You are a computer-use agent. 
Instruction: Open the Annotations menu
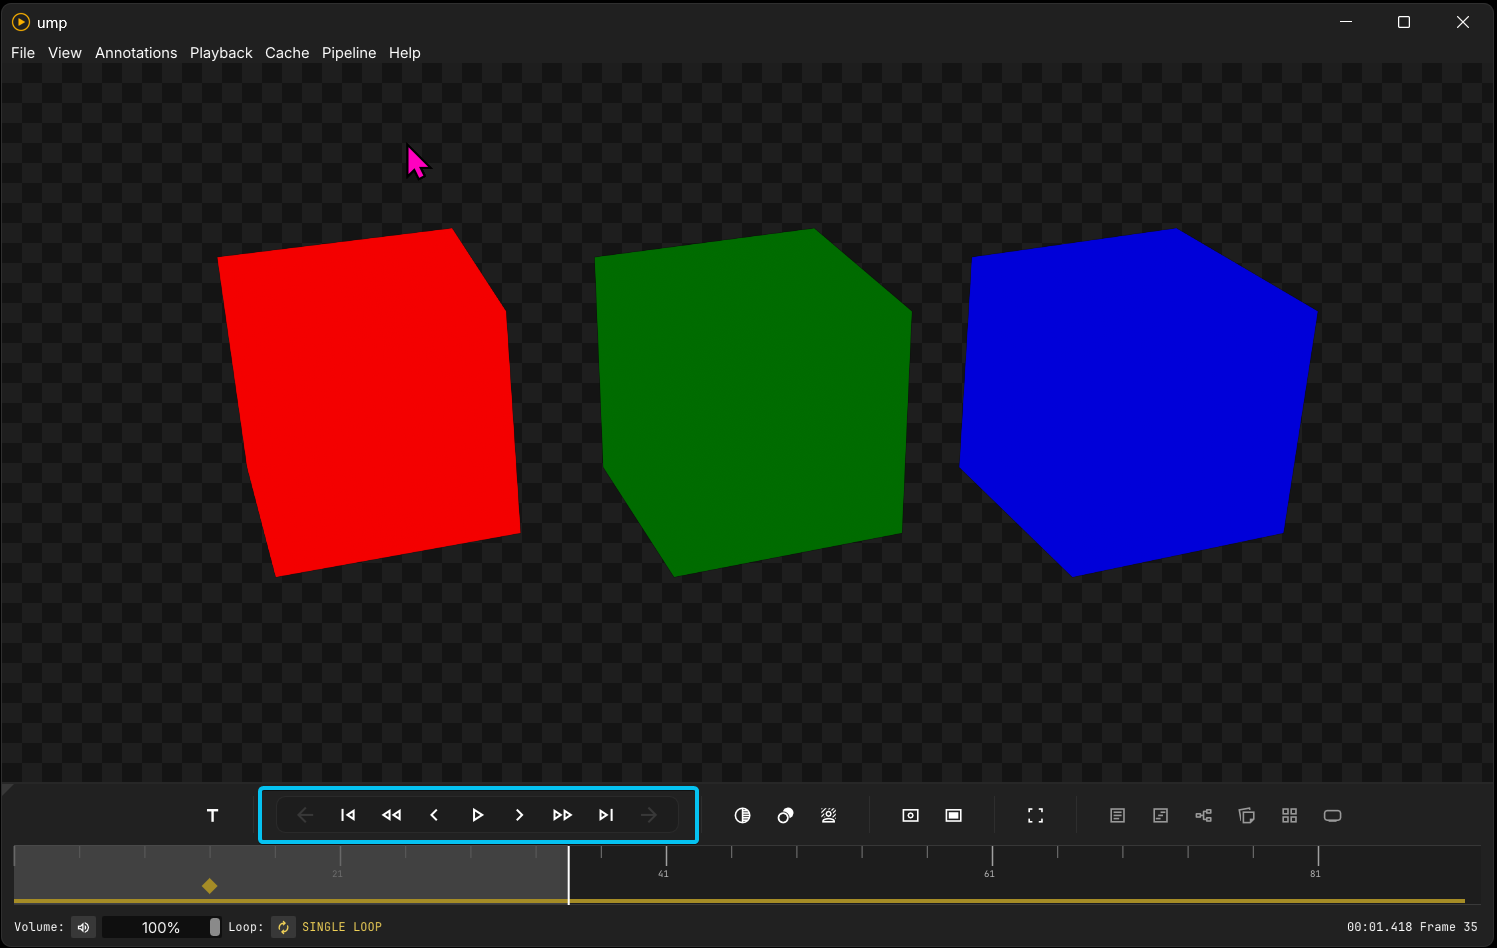136,53
